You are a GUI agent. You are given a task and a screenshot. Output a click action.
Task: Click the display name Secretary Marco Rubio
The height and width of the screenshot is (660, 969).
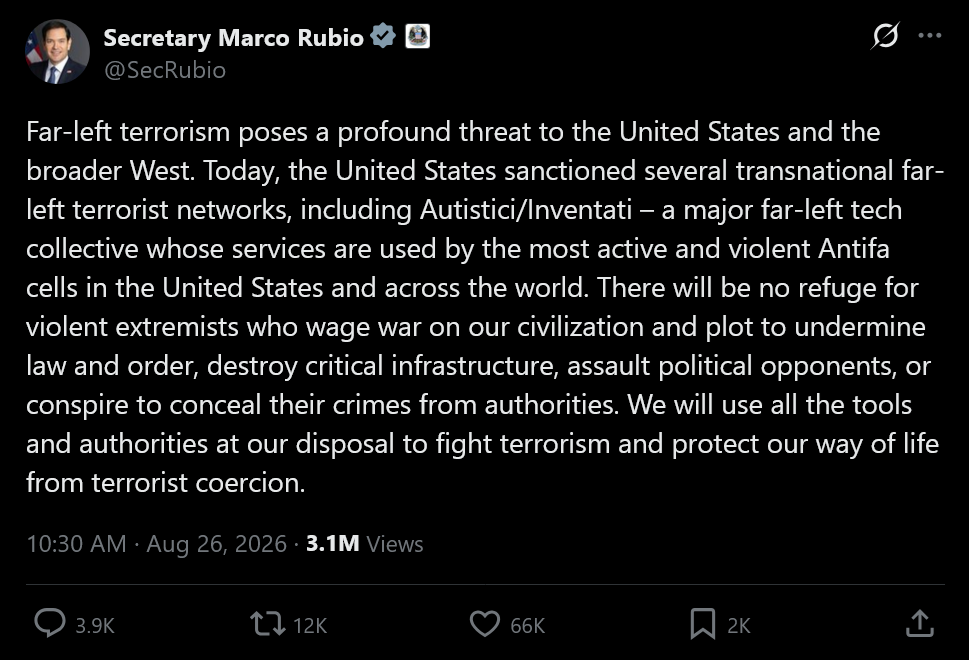(234, 38)
